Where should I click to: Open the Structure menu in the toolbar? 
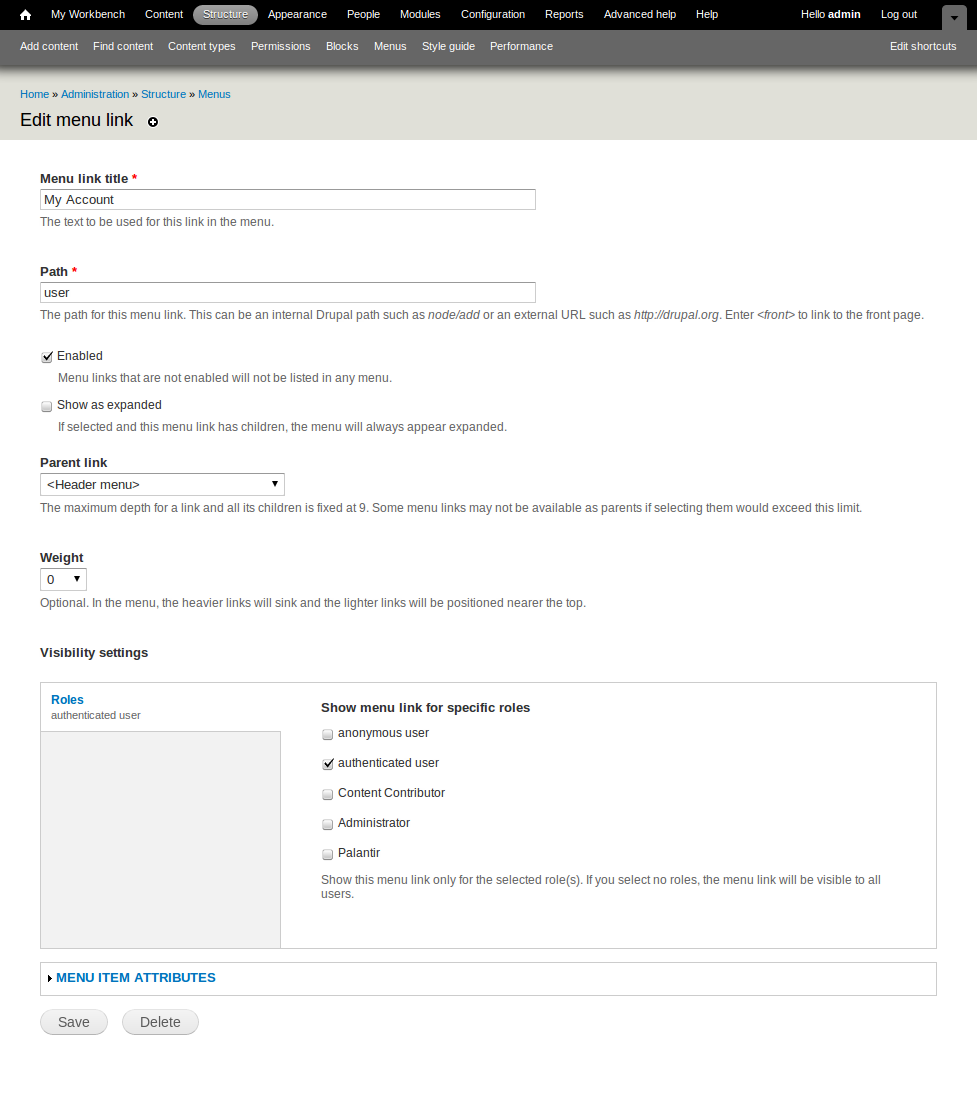[226, 14]
